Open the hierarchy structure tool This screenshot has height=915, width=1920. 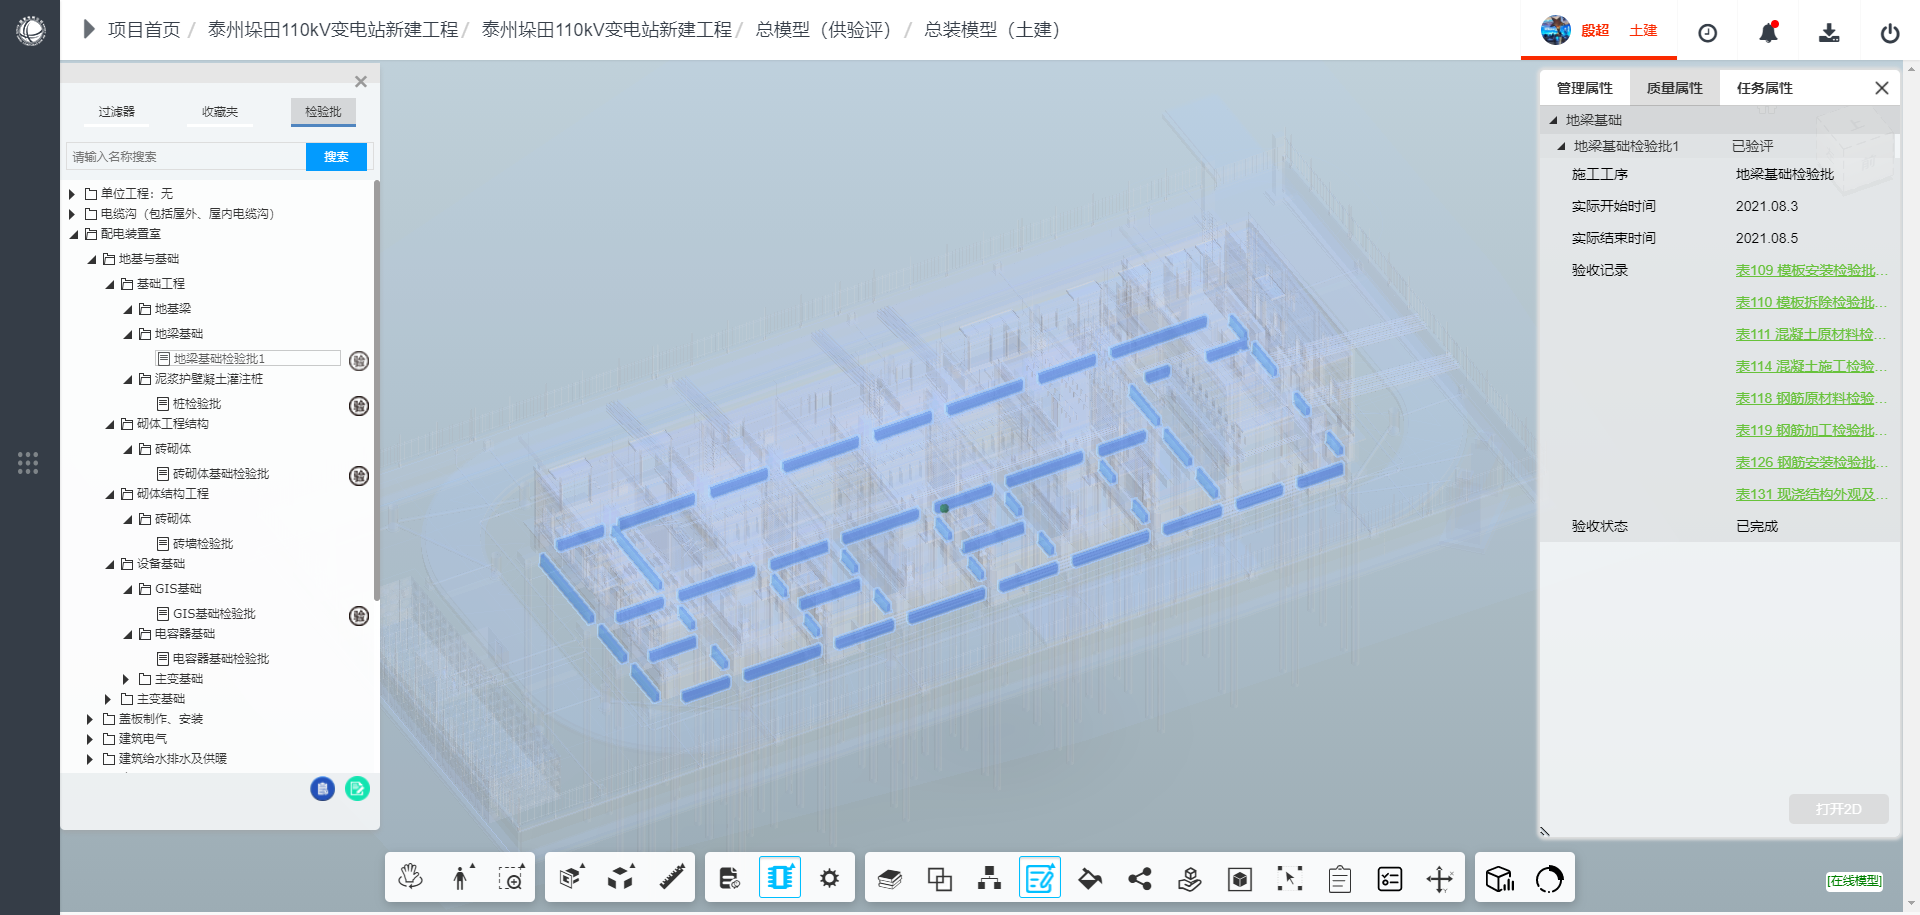989,879
